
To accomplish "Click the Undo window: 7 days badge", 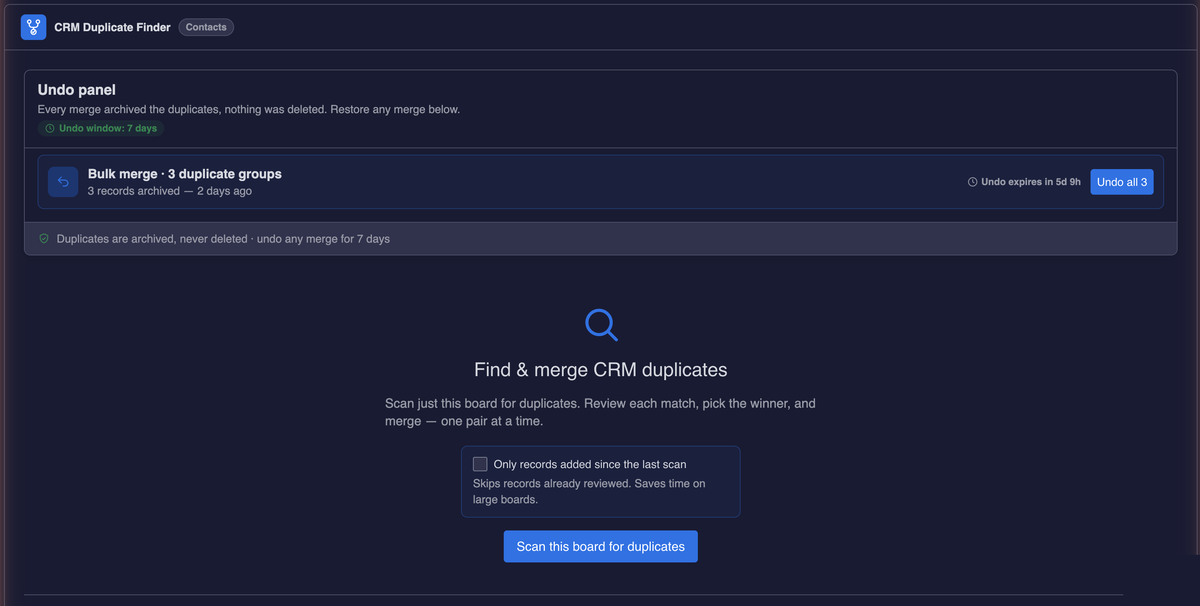I will (100, 129).
